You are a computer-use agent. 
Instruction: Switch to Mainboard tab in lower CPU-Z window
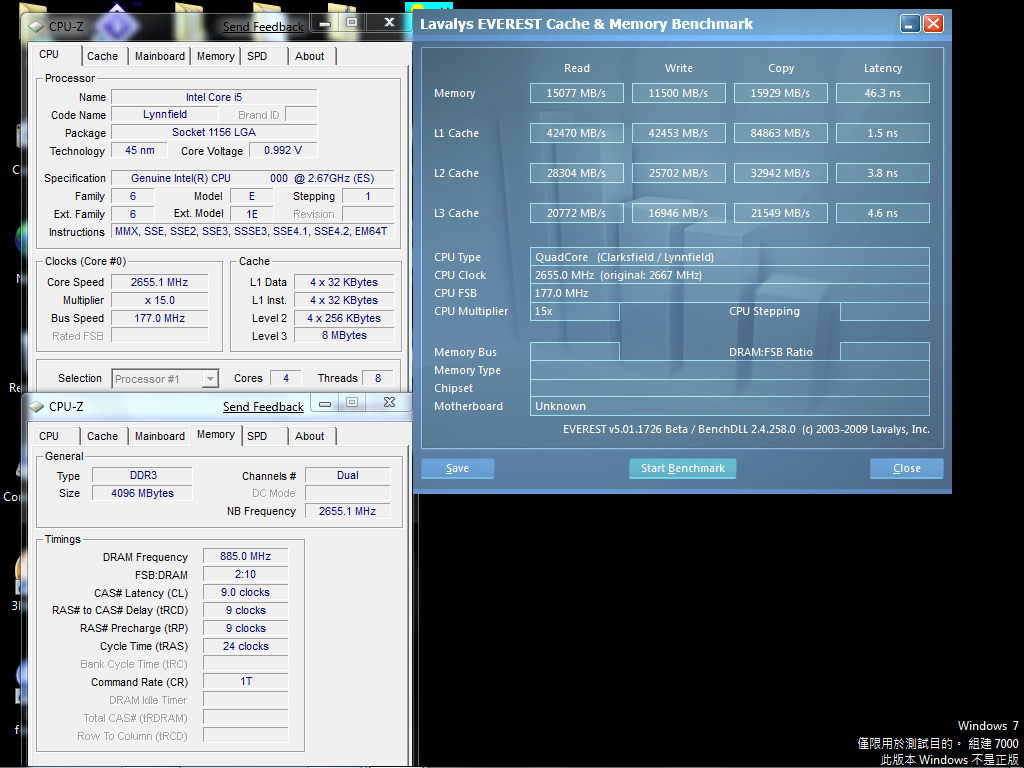(x=159, y=436)
